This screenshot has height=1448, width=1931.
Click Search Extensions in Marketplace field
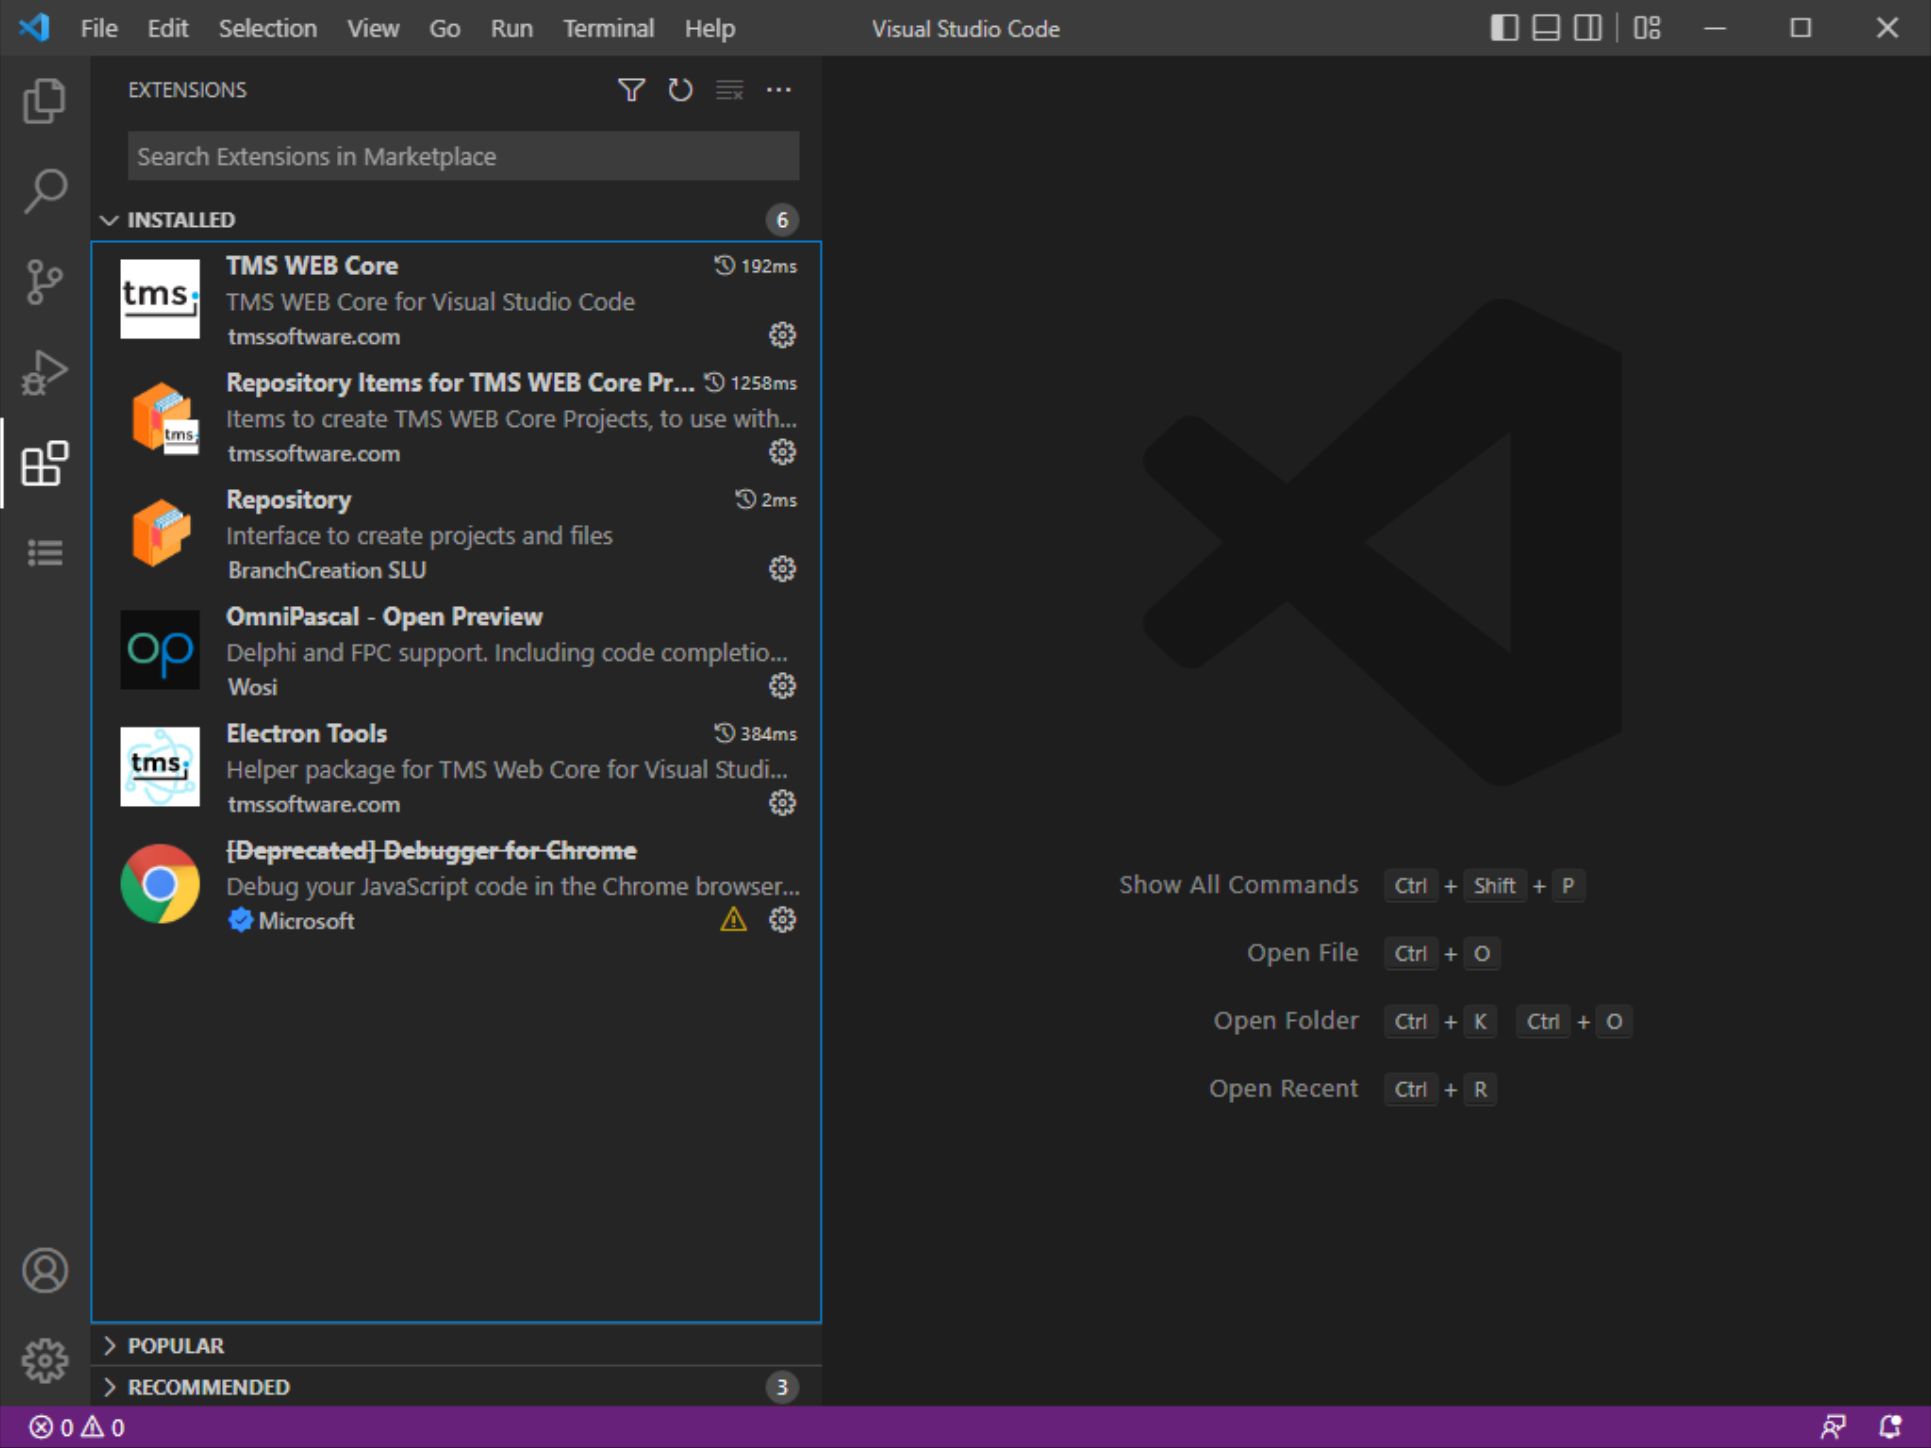(463, 156)
